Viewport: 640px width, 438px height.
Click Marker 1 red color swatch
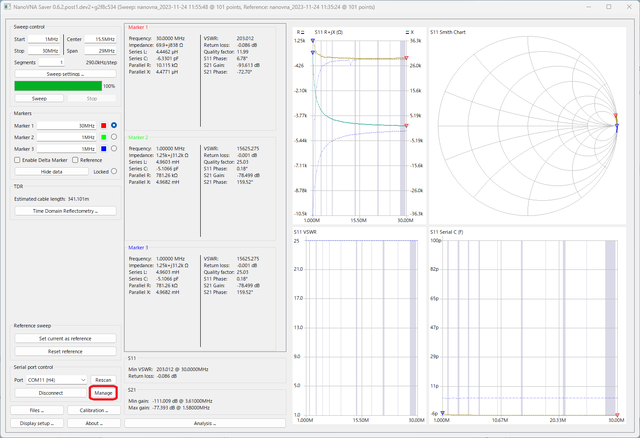click(x=104, y=126)
